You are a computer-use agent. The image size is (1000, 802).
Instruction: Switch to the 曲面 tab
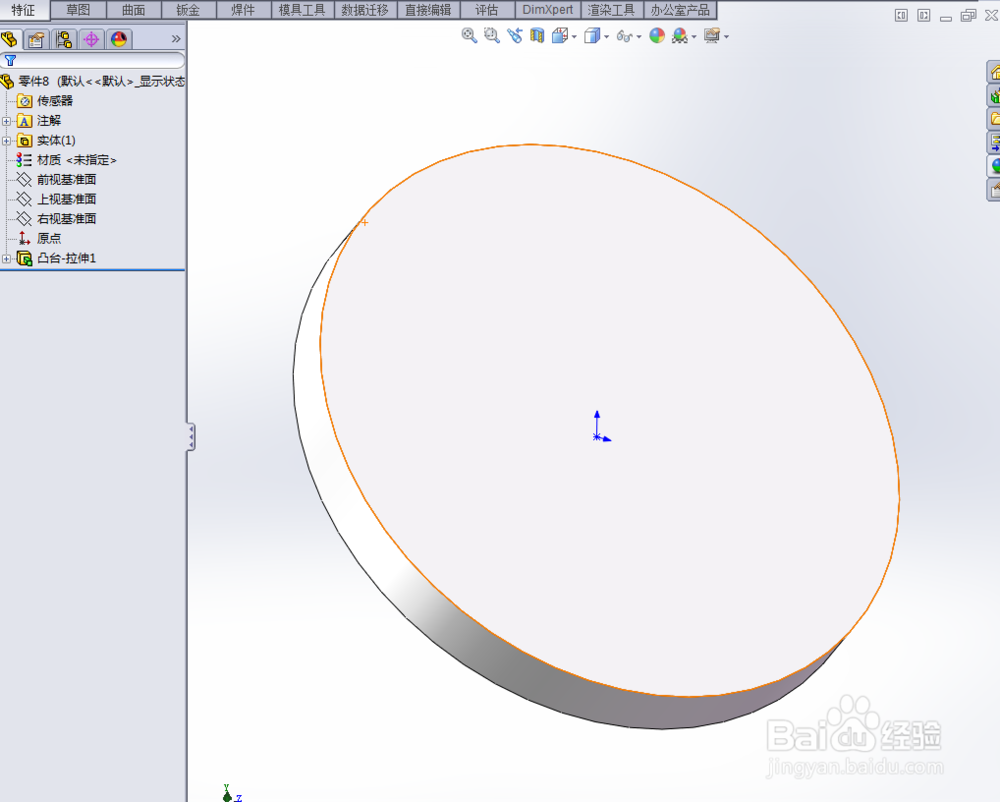133,10
